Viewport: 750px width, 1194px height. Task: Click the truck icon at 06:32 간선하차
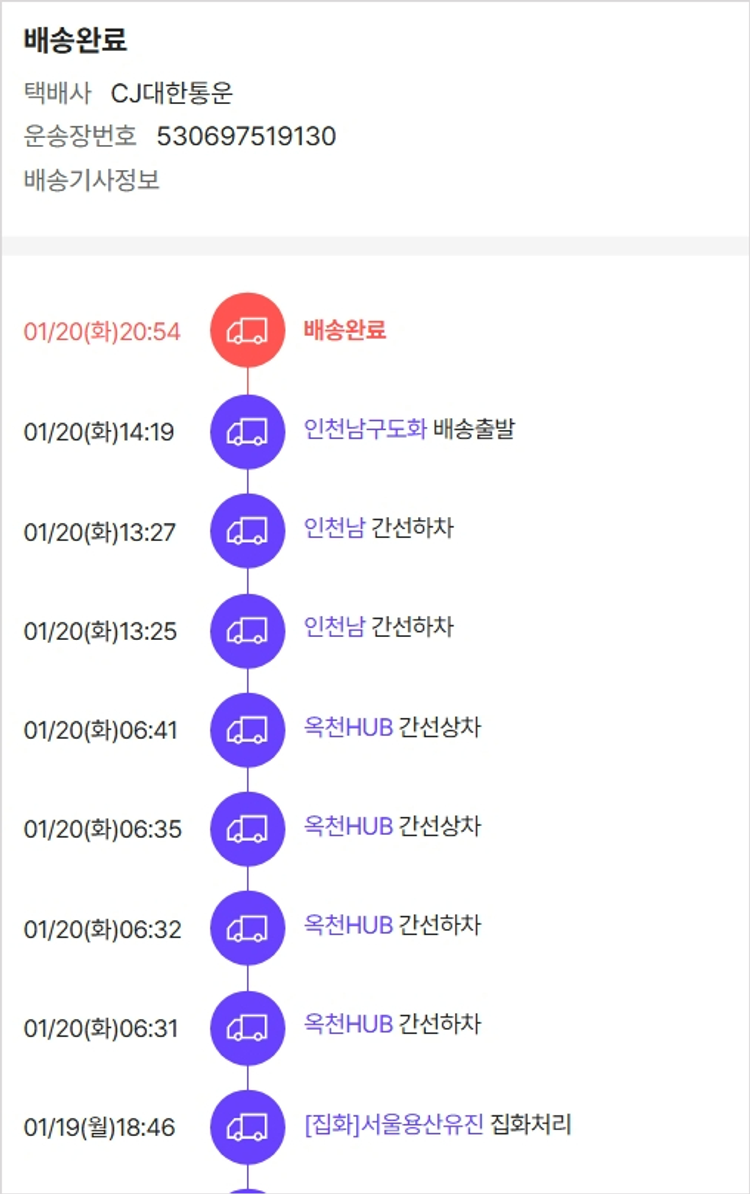point(247,929)
